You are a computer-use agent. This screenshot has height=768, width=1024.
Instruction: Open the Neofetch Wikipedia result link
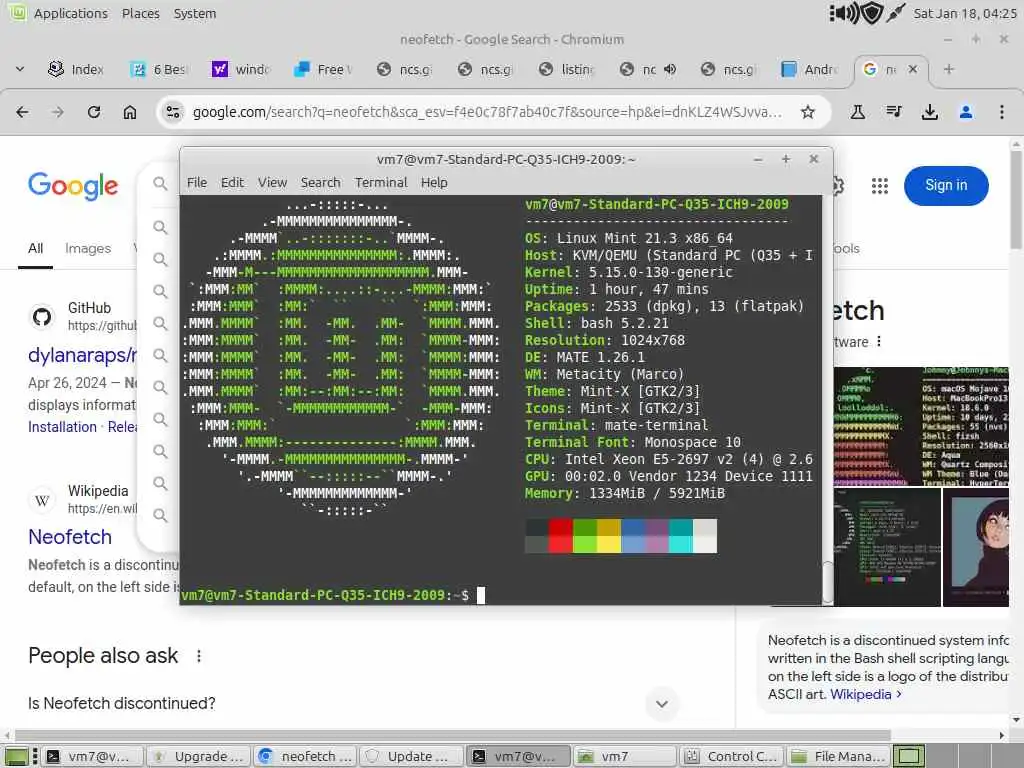[70, 537]
